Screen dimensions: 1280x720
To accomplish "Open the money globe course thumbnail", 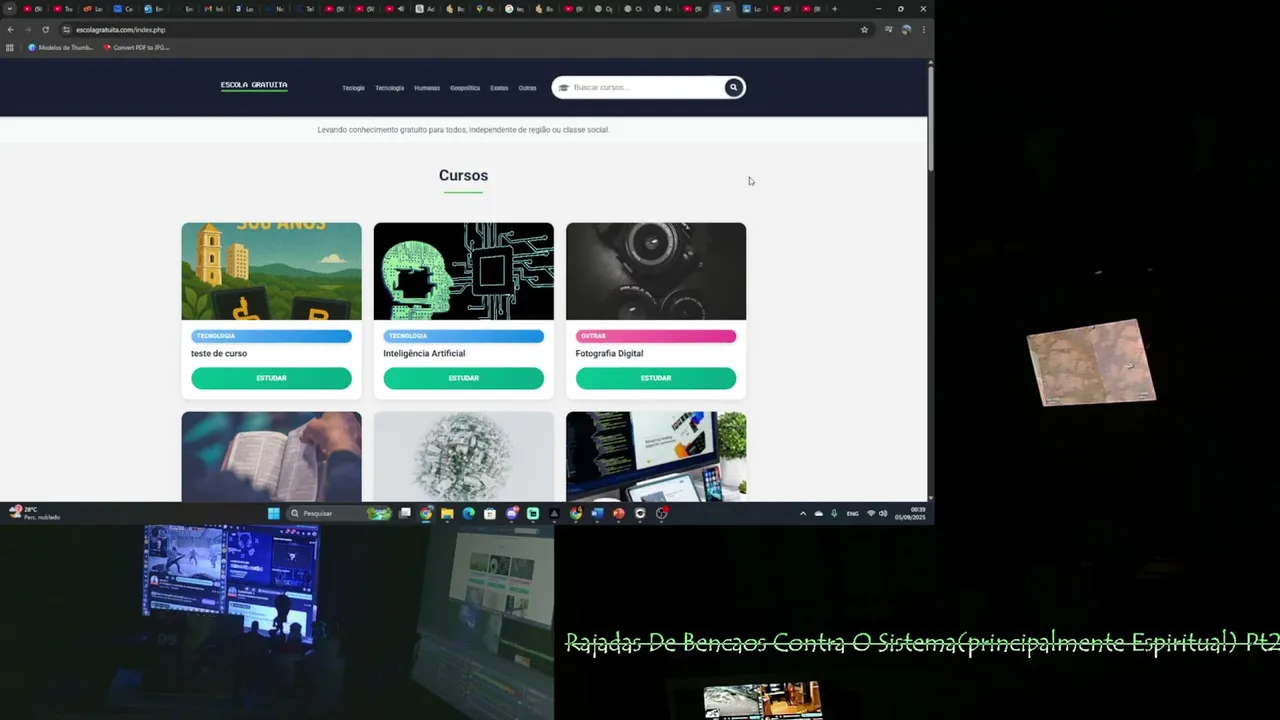I will coord(463,456).
